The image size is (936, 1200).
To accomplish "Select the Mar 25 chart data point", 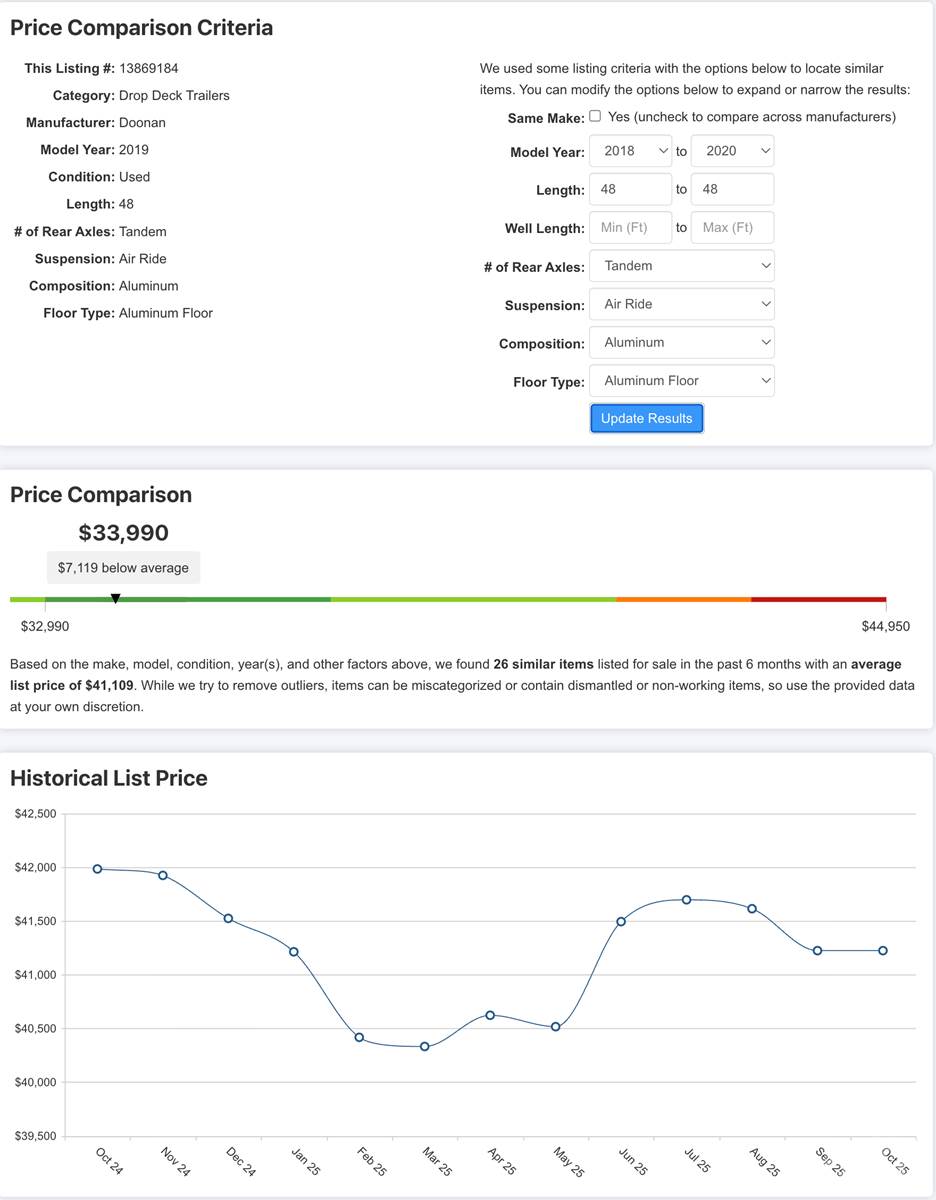I will (425, 1046).
